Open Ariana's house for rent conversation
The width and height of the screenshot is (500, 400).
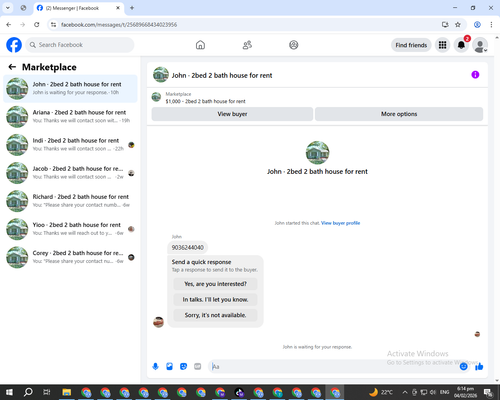tap(70, 116)
